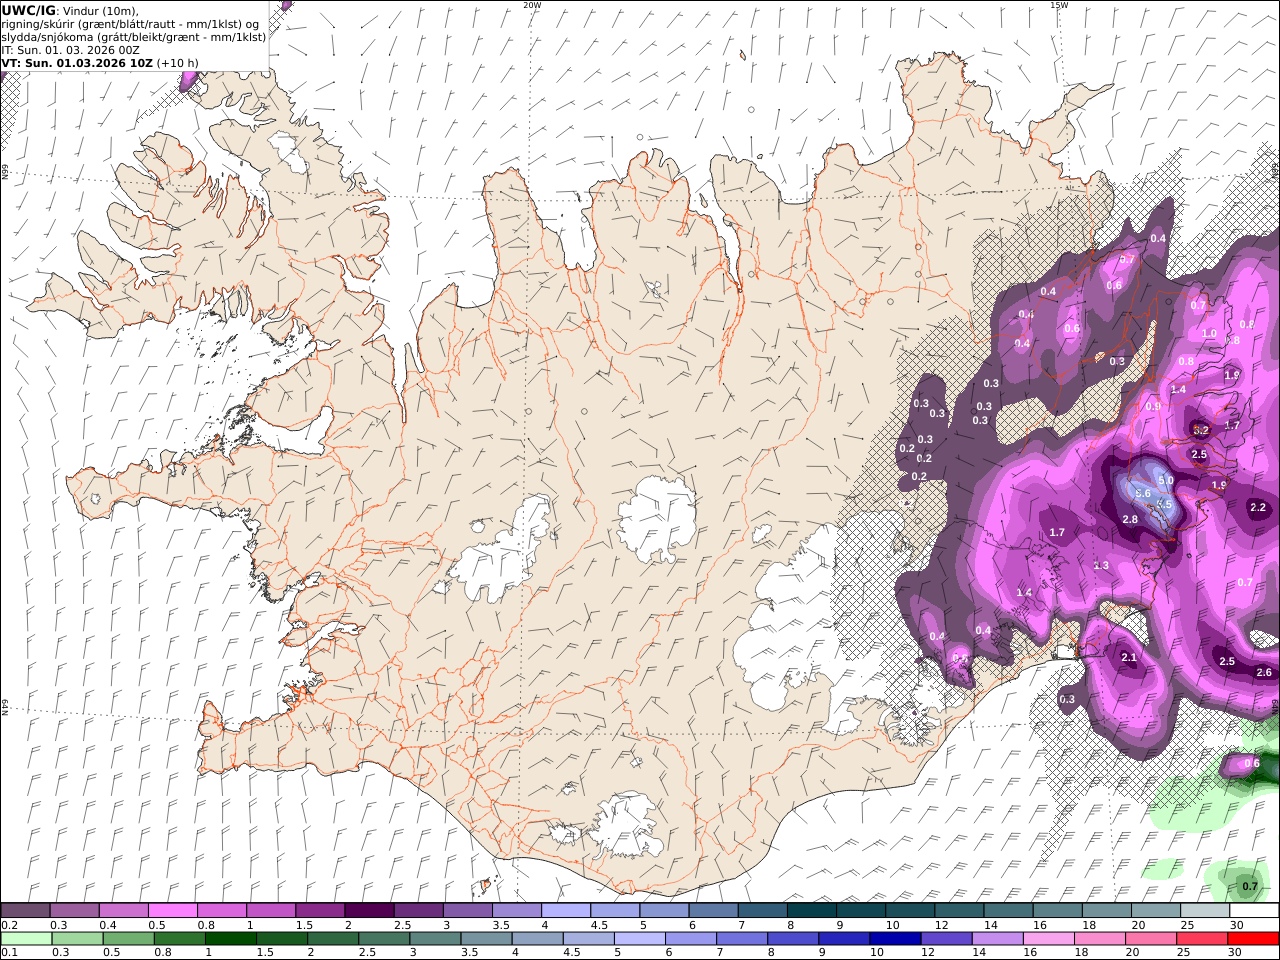Screen dimensions: 1280x960
Task: Click the very dark green 1 swatch in lower legend row
Action: click(x=230, y=938)
